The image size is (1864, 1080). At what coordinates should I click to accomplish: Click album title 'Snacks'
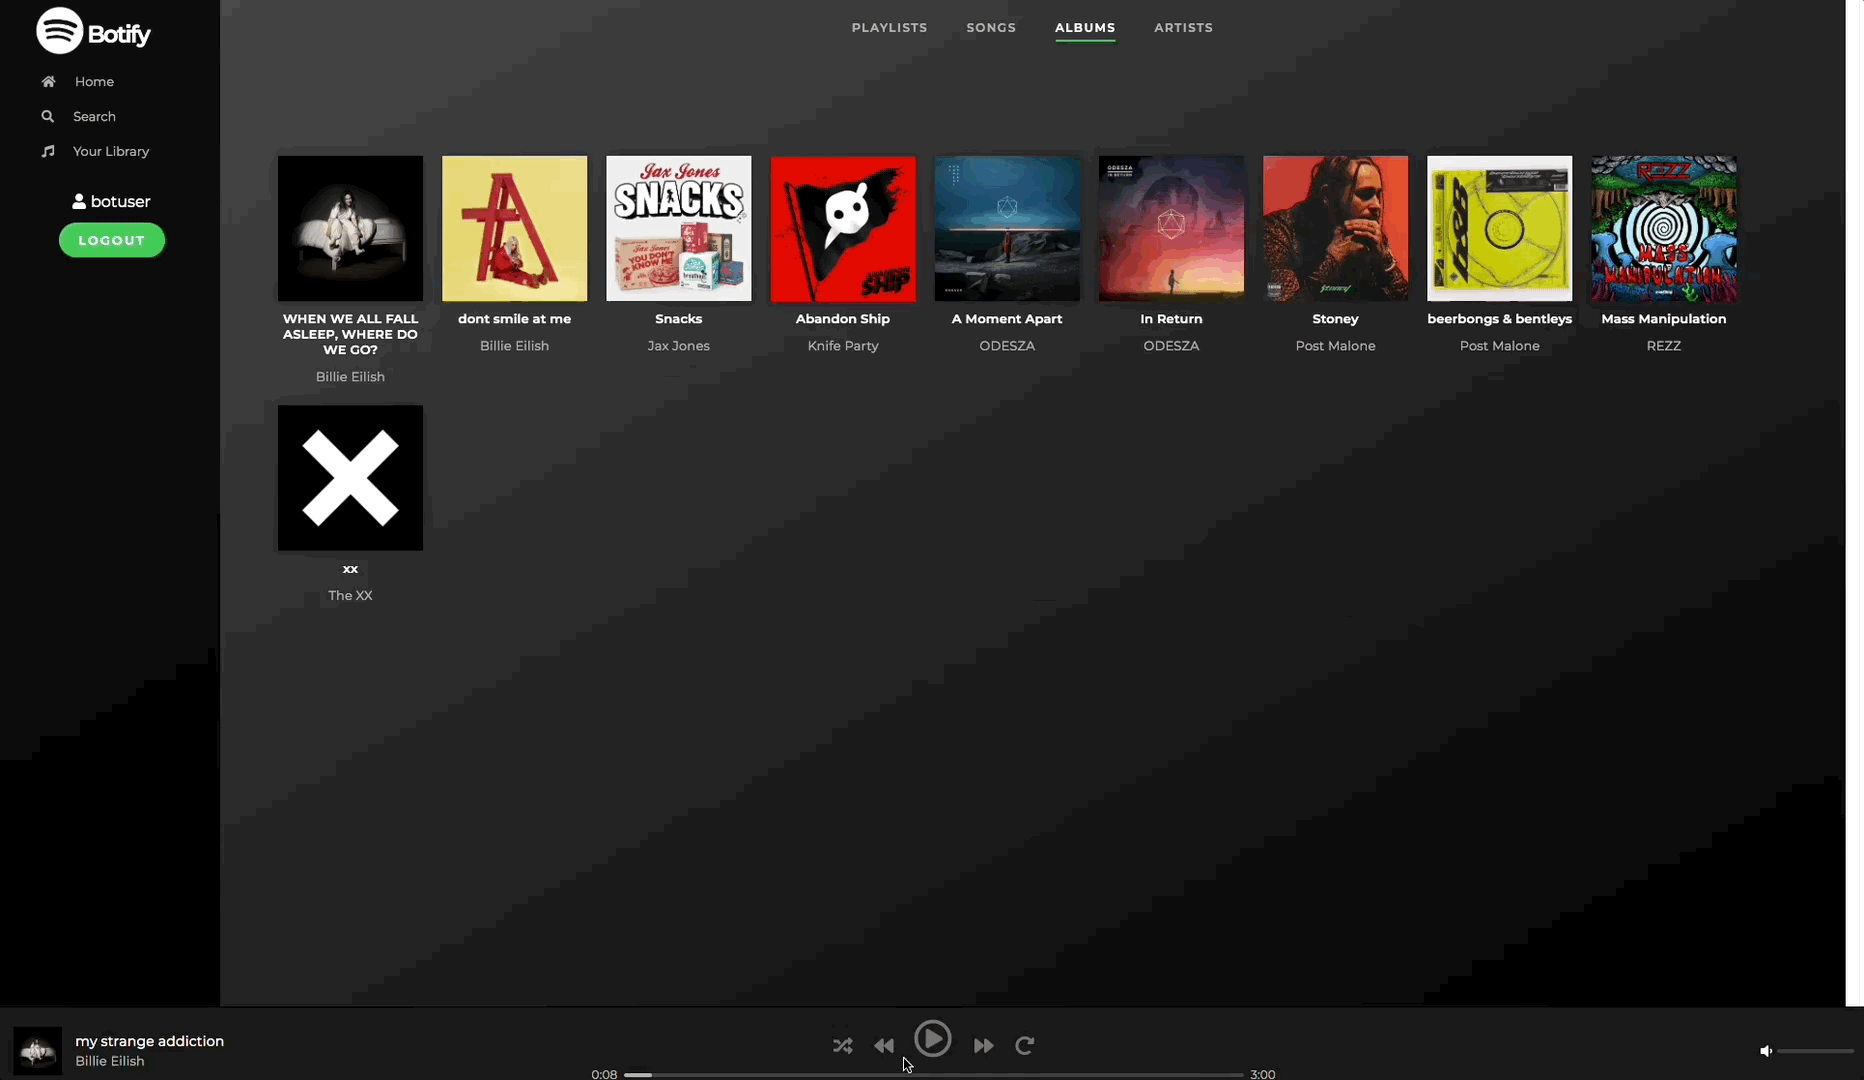tap(678, 319)
